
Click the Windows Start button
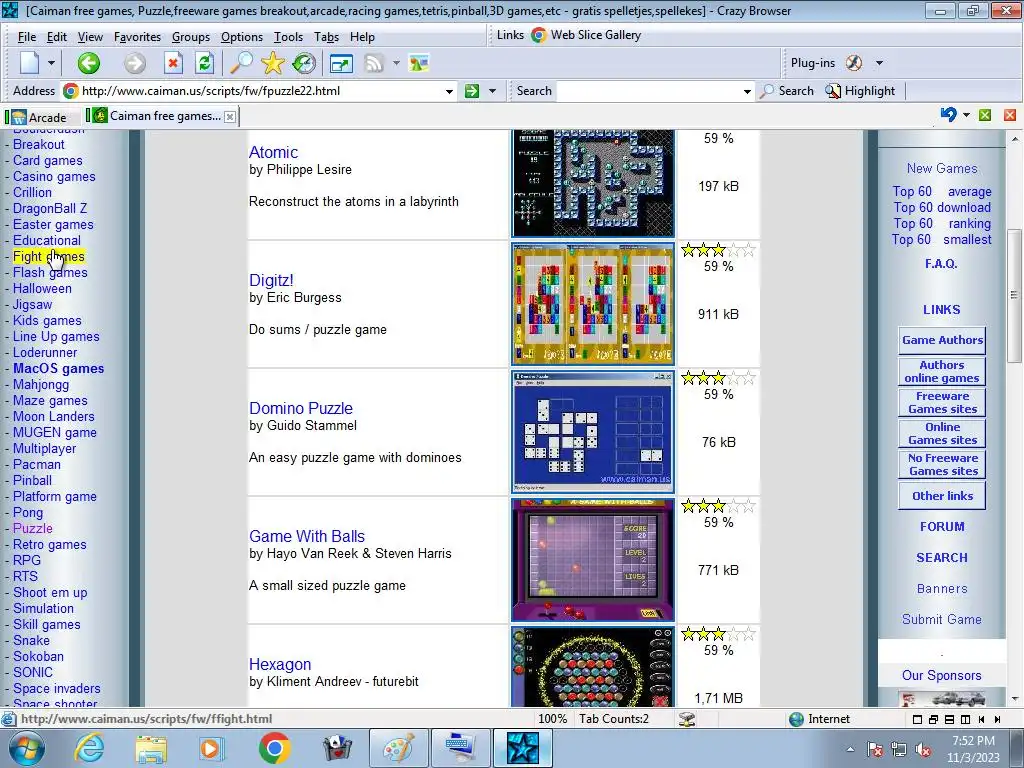tap(26, 748)
